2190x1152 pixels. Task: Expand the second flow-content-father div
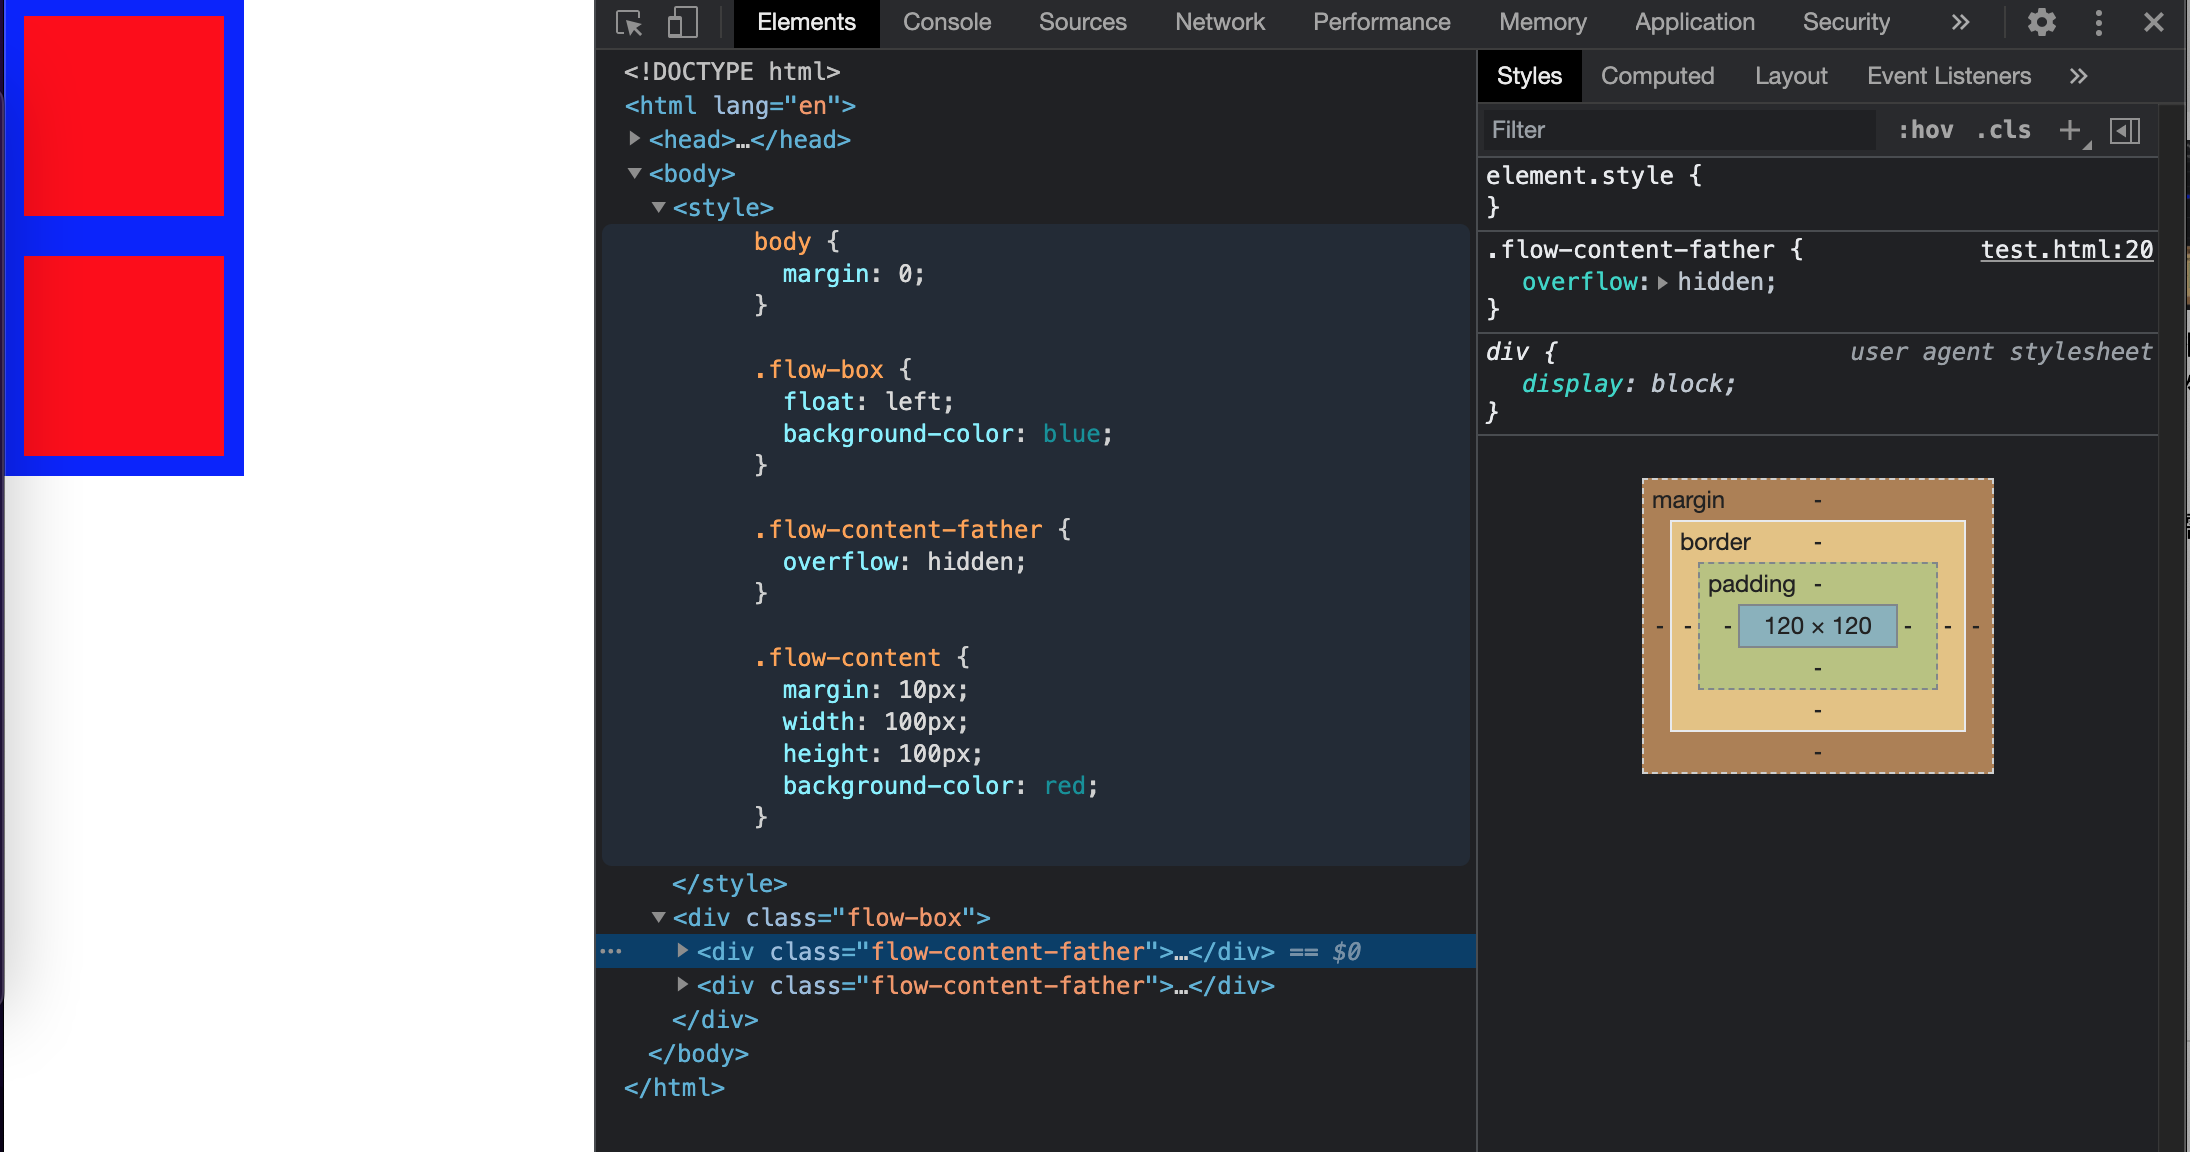[x=682, y=985]
